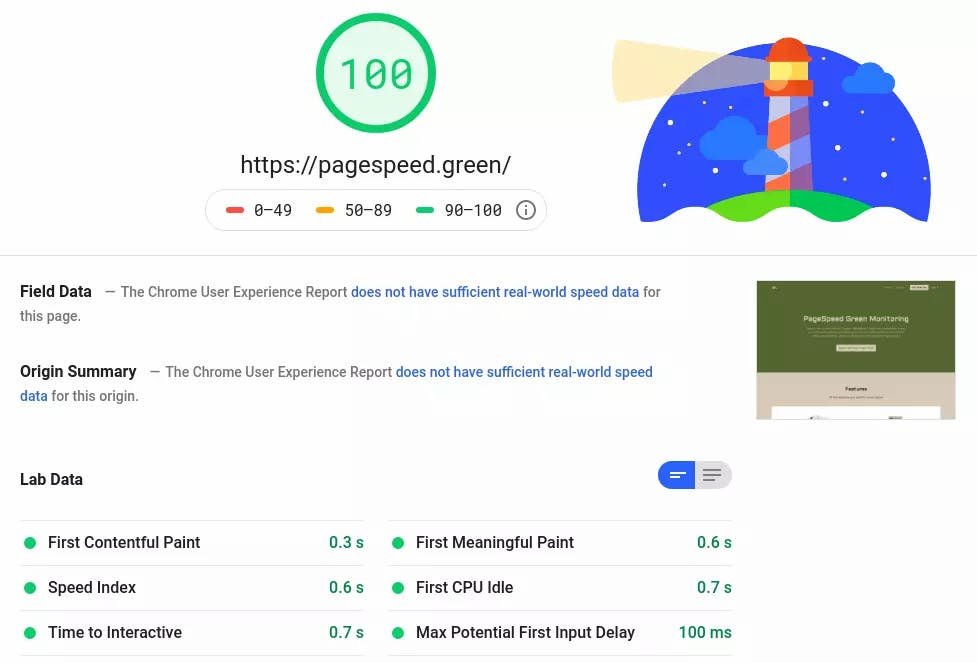The image size is (977, 663).
Task: Toggle back to the compact metrics layout
Action: tap(677, 475)
